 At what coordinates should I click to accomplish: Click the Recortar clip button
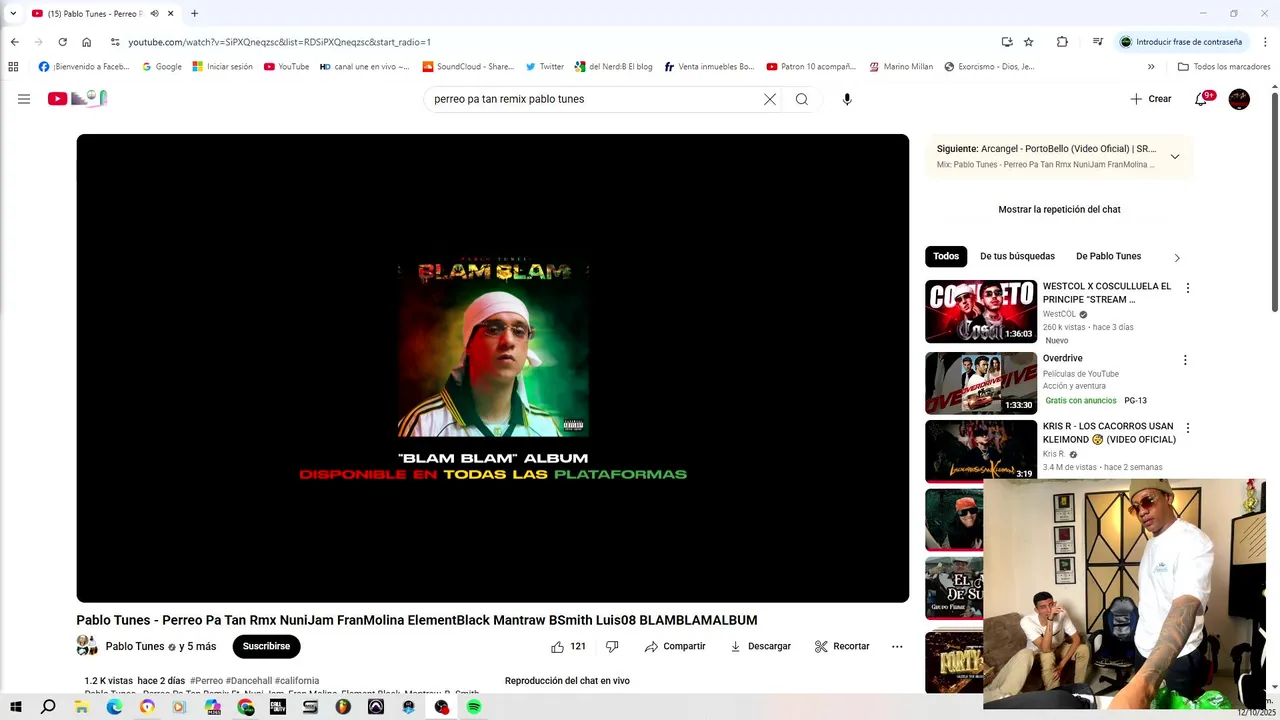(842, 647)
